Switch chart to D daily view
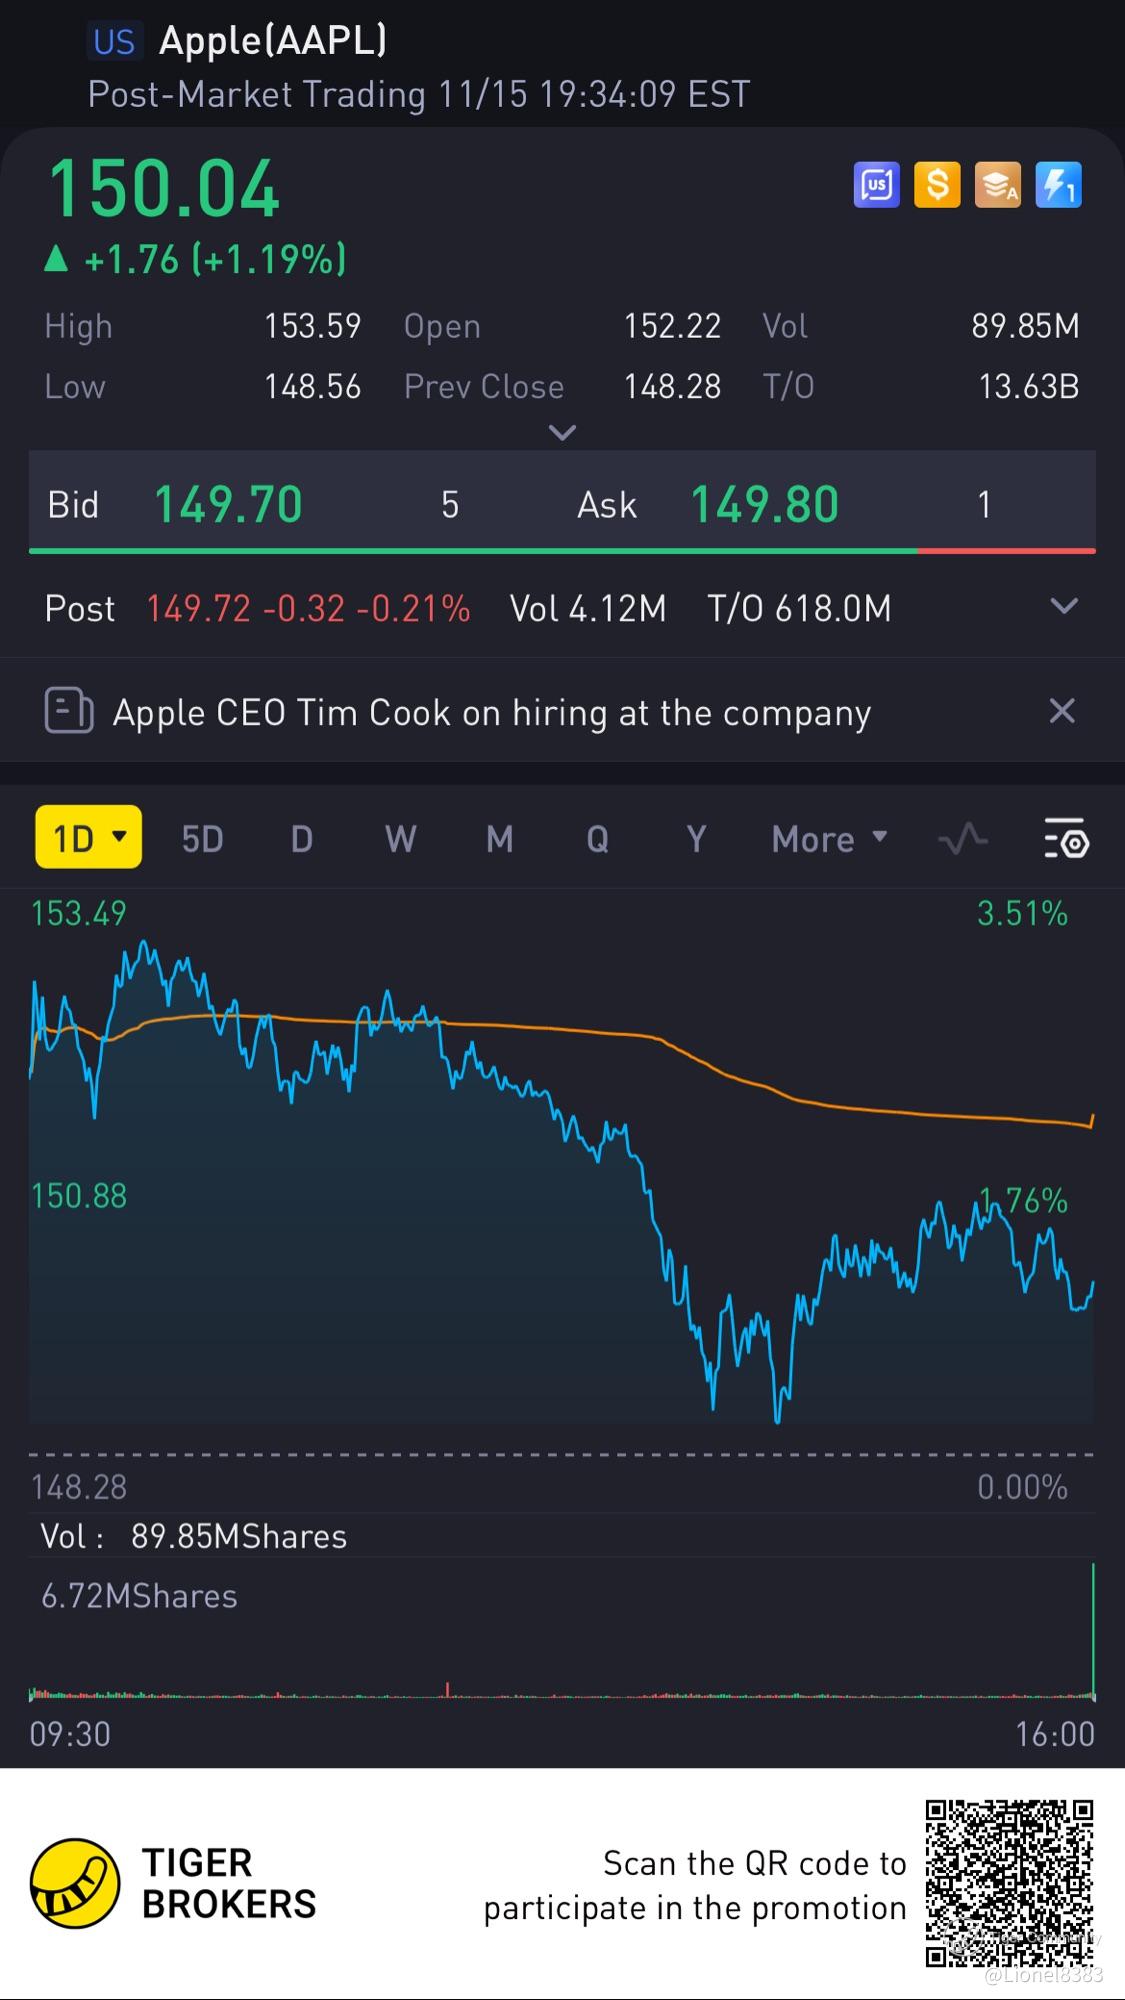 tap(301, 838)
